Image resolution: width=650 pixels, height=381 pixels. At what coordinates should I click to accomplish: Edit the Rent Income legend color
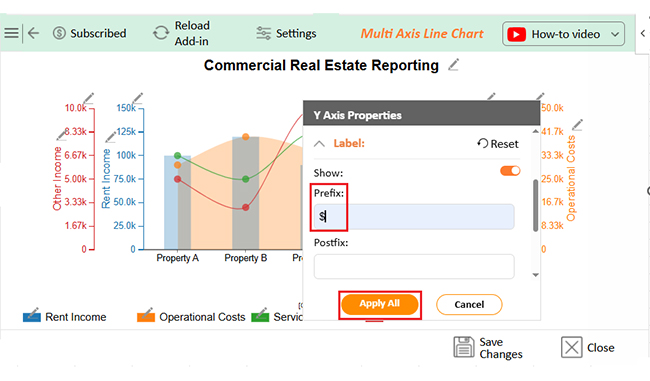[x=32, y=315]
